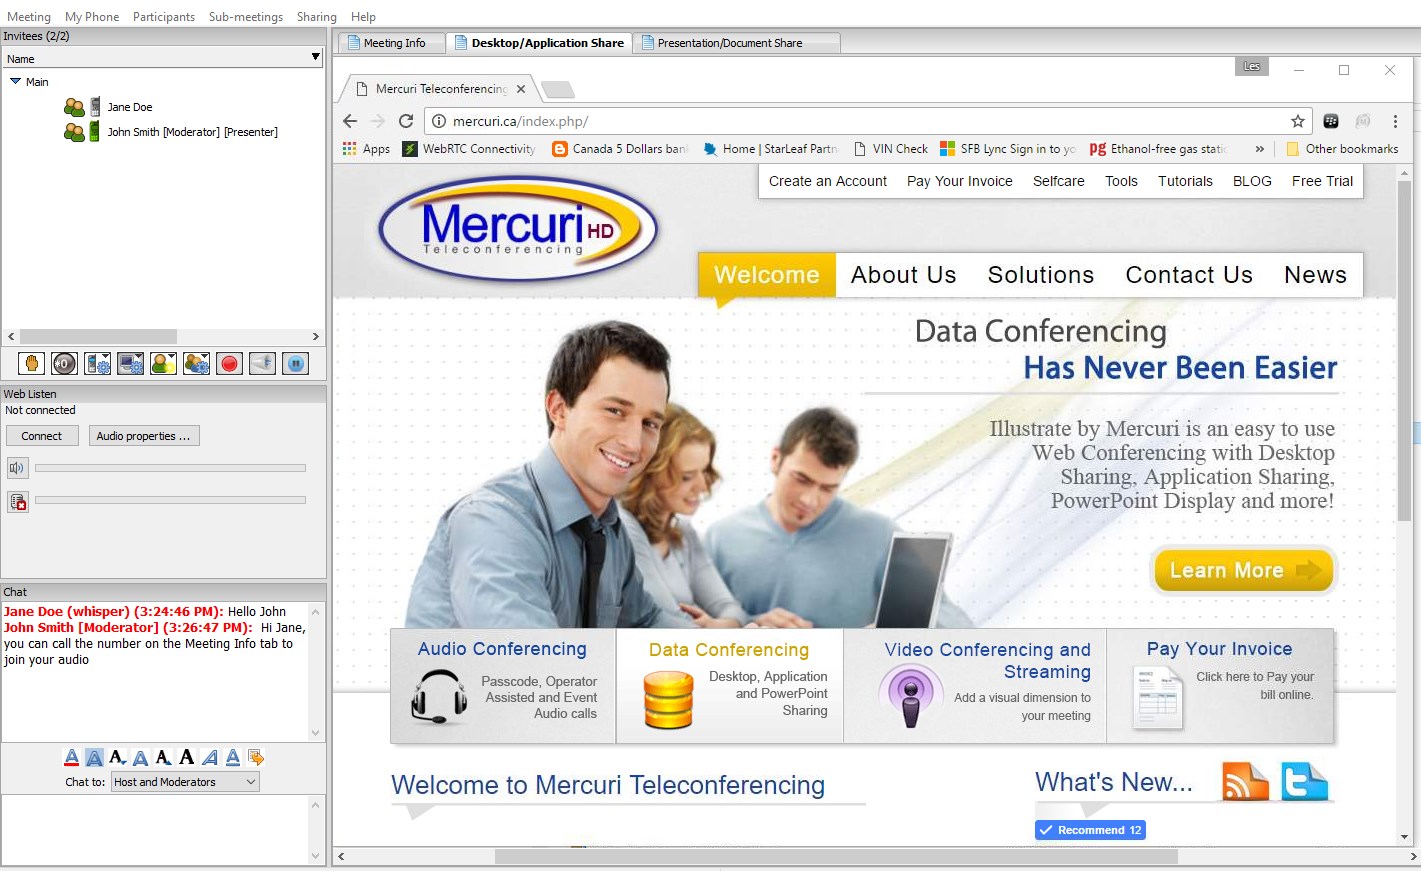Click Jane Doe's phone status icon
Viewport: 1421px width, 871px height.
pyautogui.click(x=95, y=107)
